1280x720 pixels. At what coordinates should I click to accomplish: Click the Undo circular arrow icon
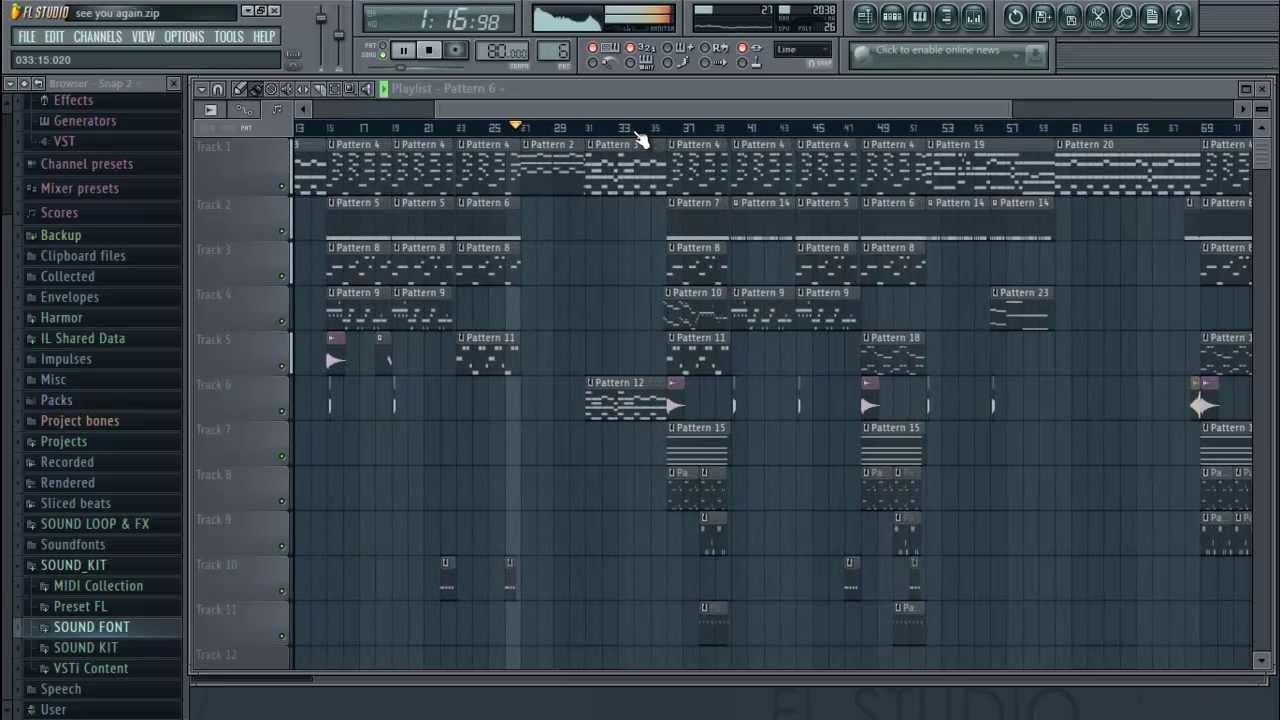1016,16
